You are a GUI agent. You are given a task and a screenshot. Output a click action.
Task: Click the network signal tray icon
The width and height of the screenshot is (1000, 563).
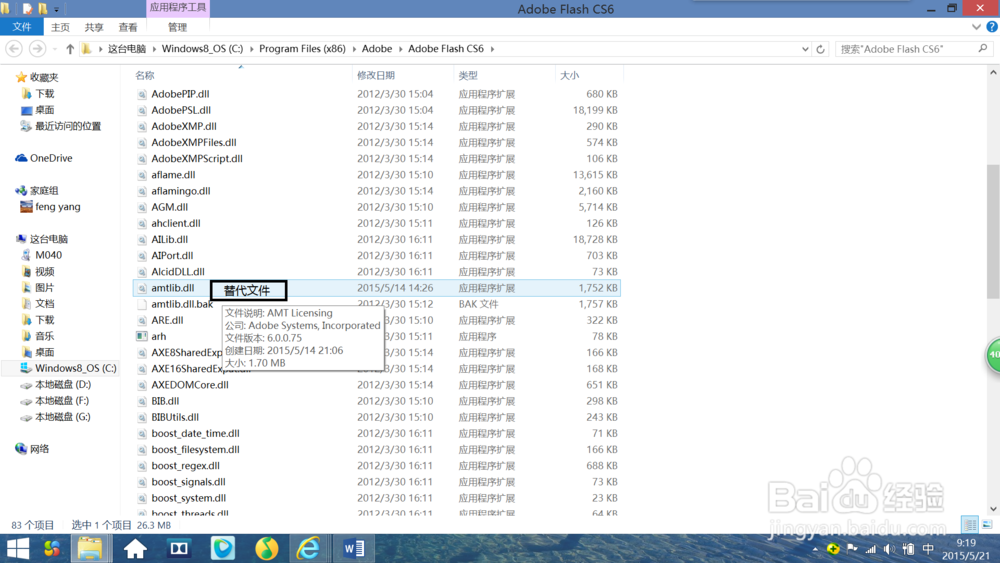(x=871, y=549)
